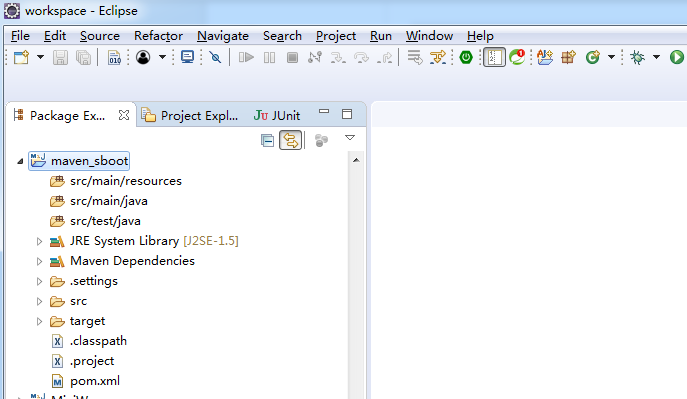The width and height of the screenshot is (687, 399).
Task: Click the green Spring Boot power icon
Action: click(x=466, y=57)
